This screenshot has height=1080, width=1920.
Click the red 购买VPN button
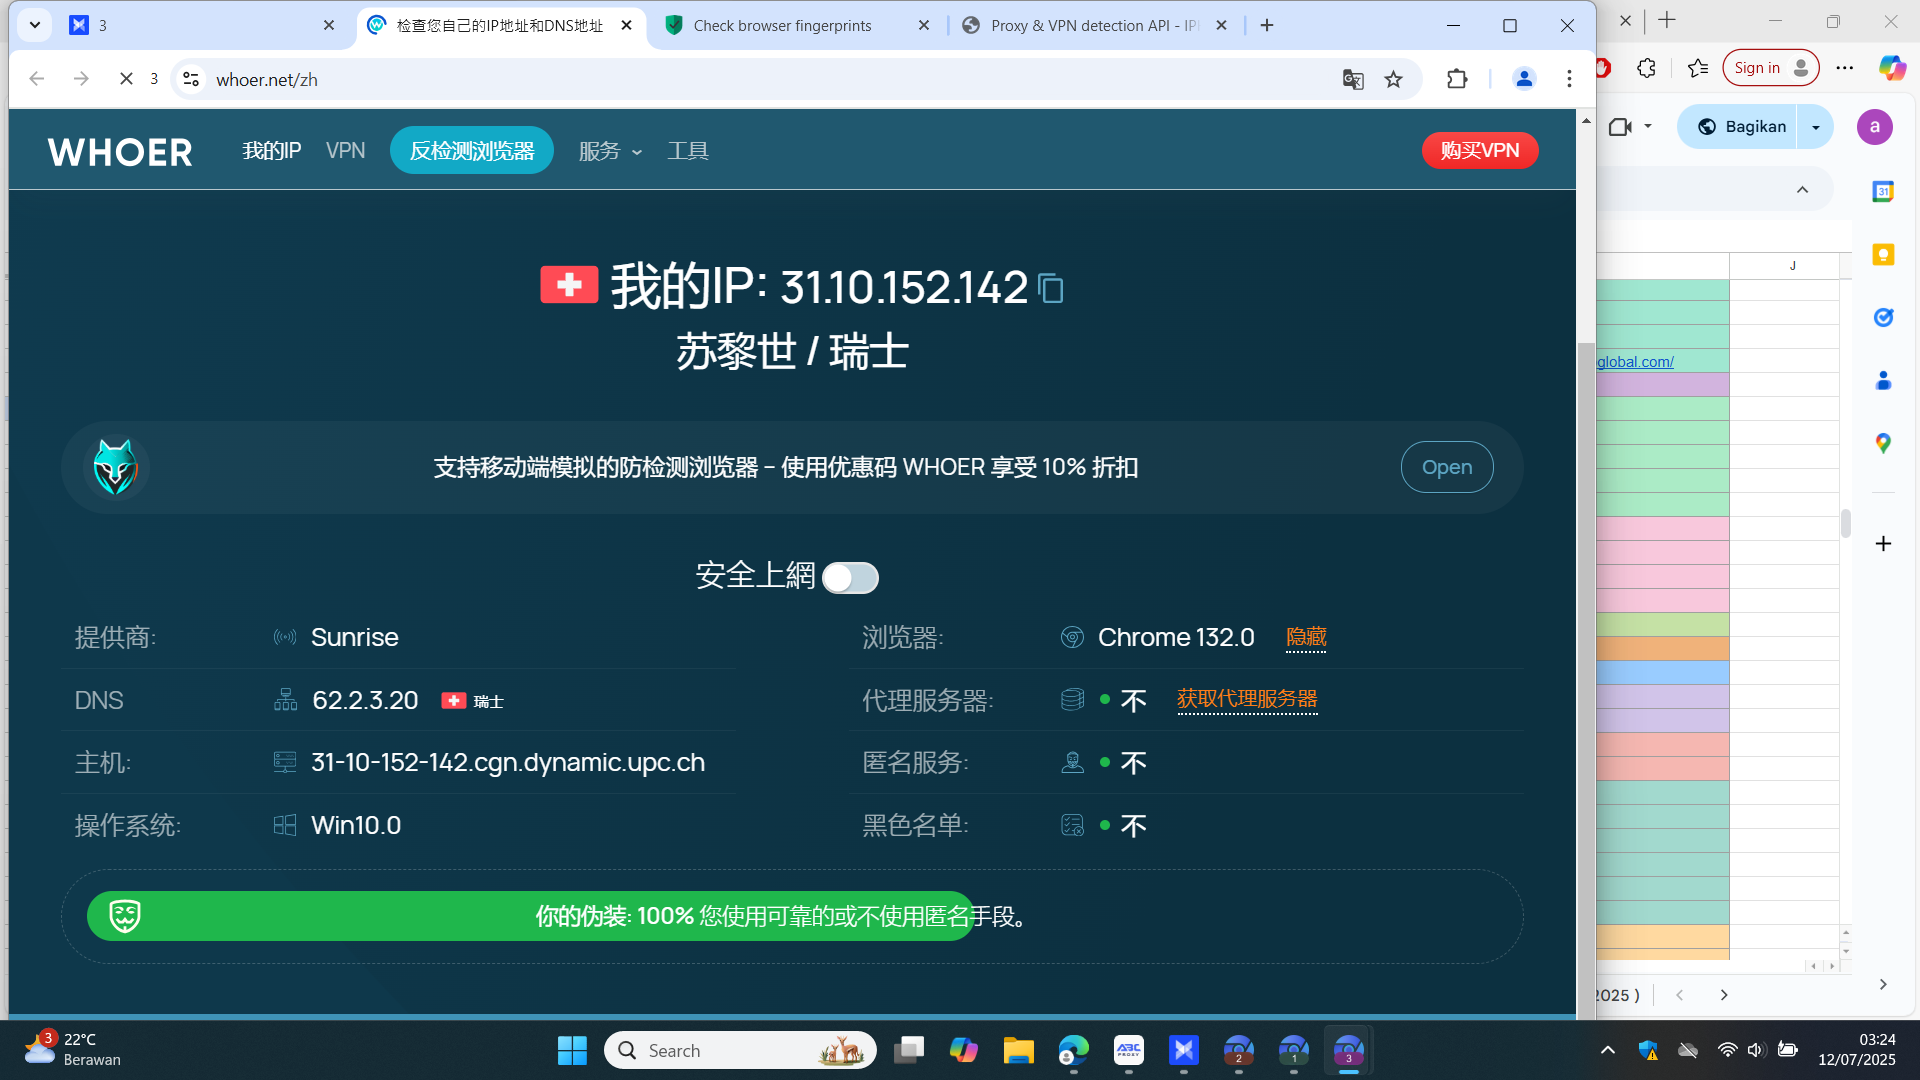point(1480,150)
